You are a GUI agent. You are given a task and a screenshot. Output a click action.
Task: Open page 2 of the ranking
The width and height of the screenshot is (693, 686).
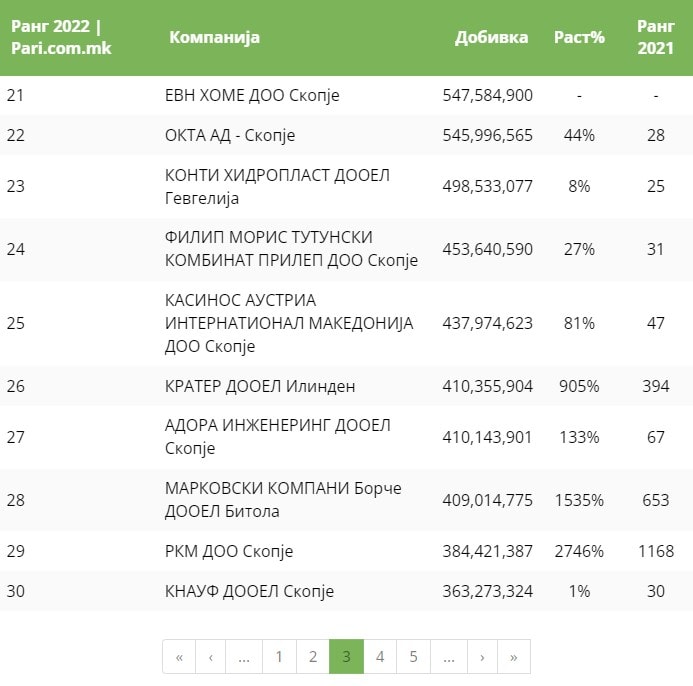pyautogui.click(x=313, y=657)
